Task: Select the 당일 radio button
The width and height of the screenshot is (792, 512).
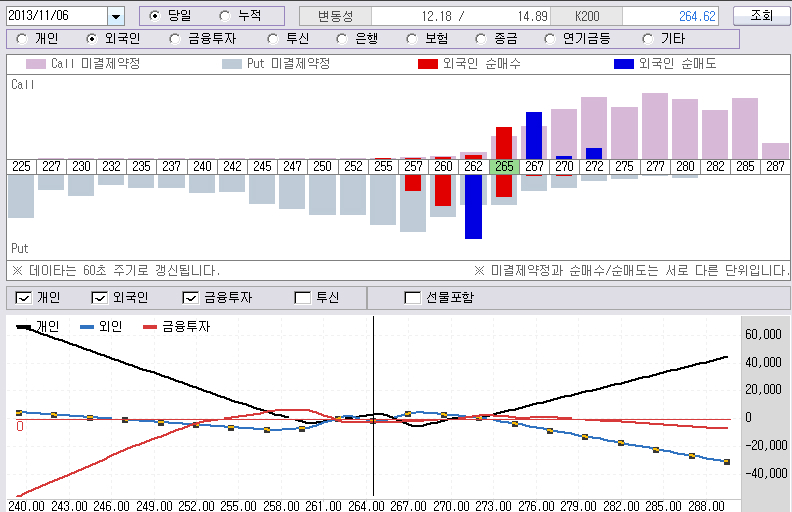Action: [154, 16]
